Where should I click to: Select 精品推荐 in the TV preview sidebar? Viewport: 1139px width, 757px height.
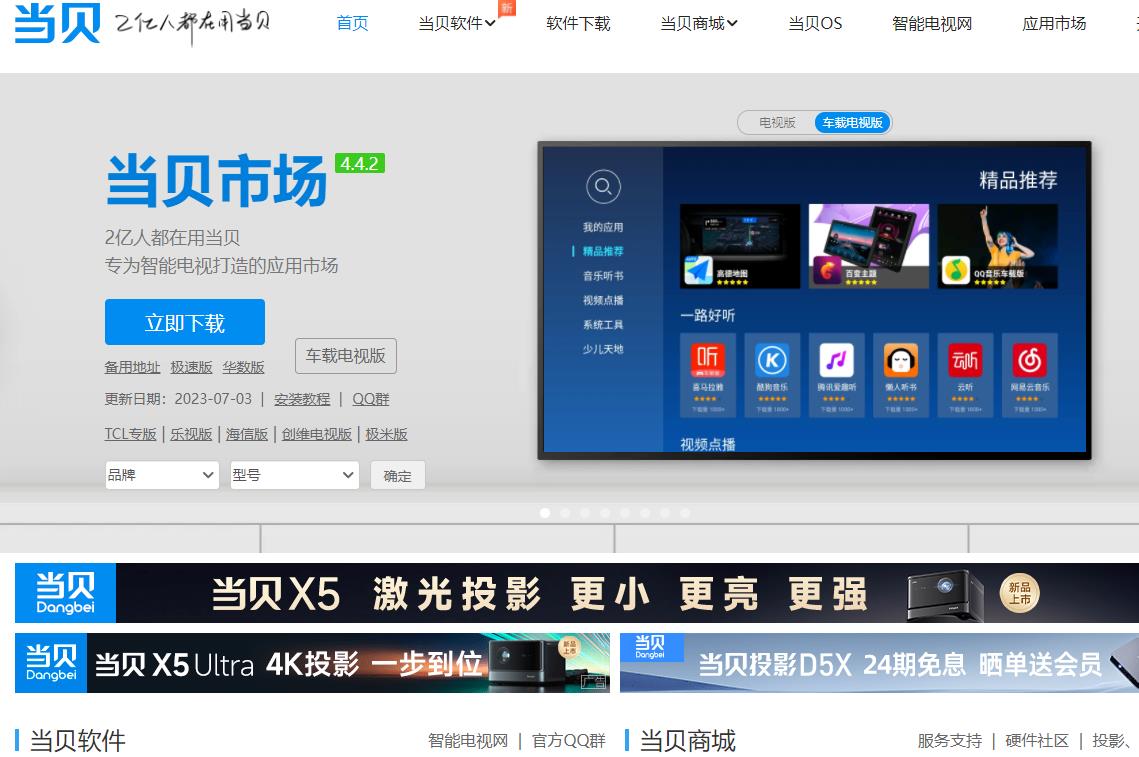coord(603,251)
